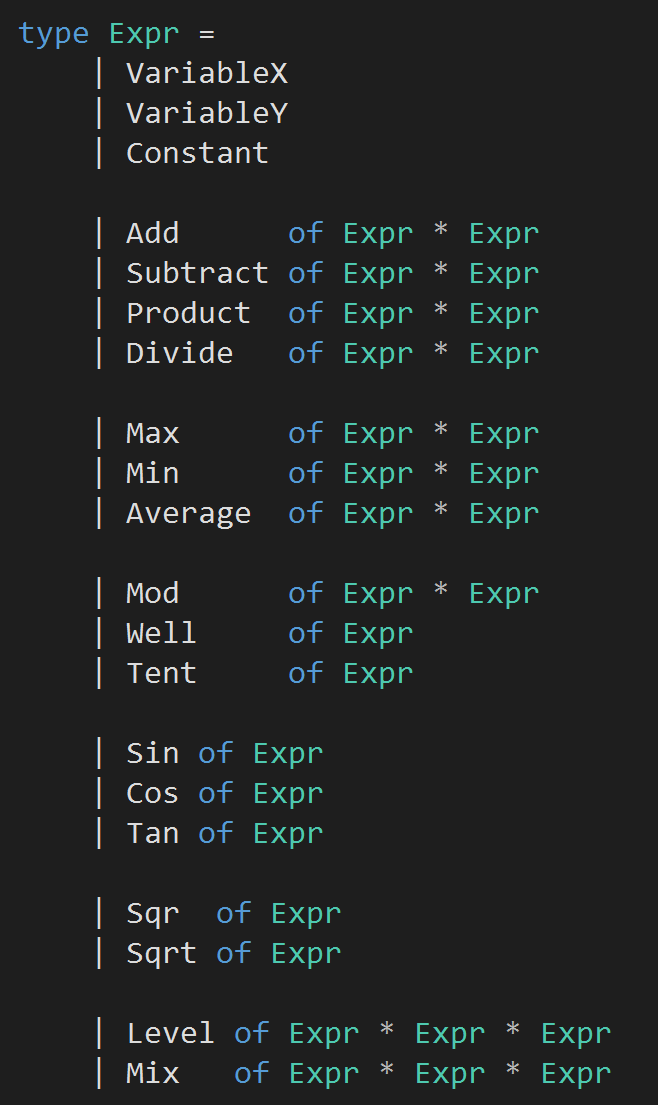The width and height of the screenshot is (658, 1105).
Task: Place cursor on VariableX case
Action: [207, 73]
